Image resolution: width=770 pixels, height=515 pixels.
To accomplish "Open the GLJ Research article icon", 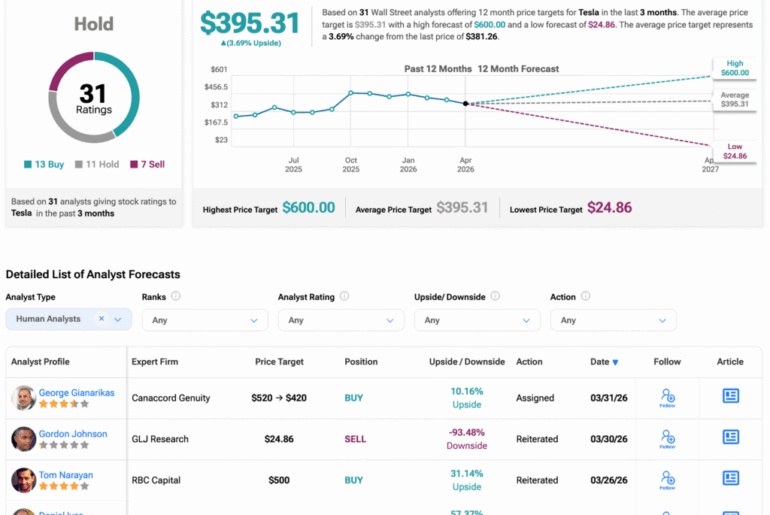I will (x=730, y=437).
